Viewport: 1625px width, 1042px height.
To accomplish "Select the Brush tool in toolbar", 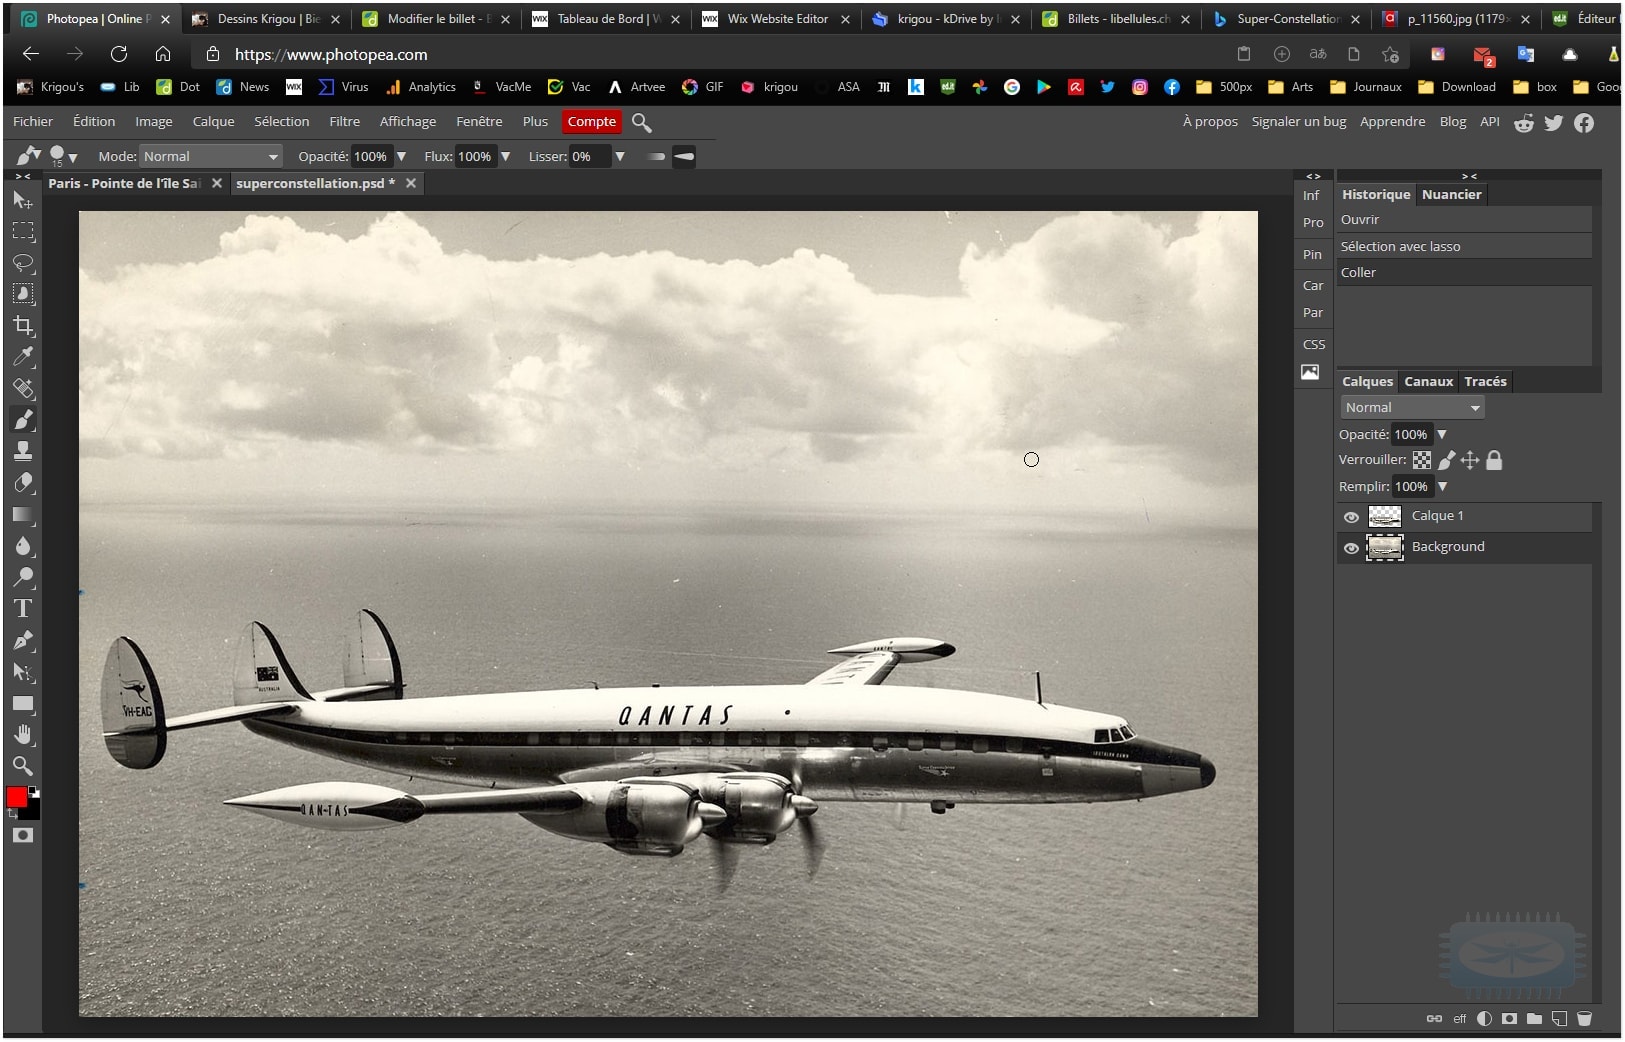I will click(23, 420).
